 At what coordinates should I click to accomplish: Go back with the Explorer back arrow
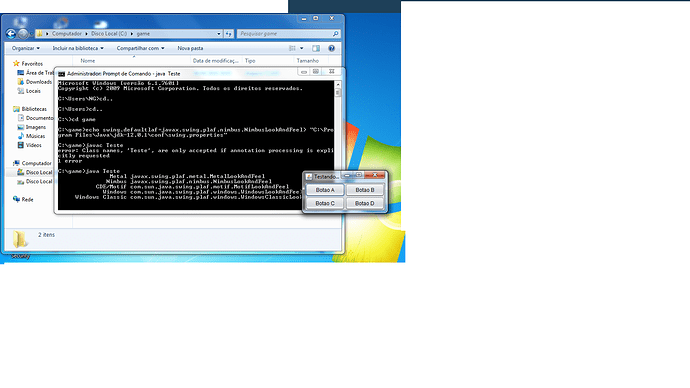[x=11, y=33]
